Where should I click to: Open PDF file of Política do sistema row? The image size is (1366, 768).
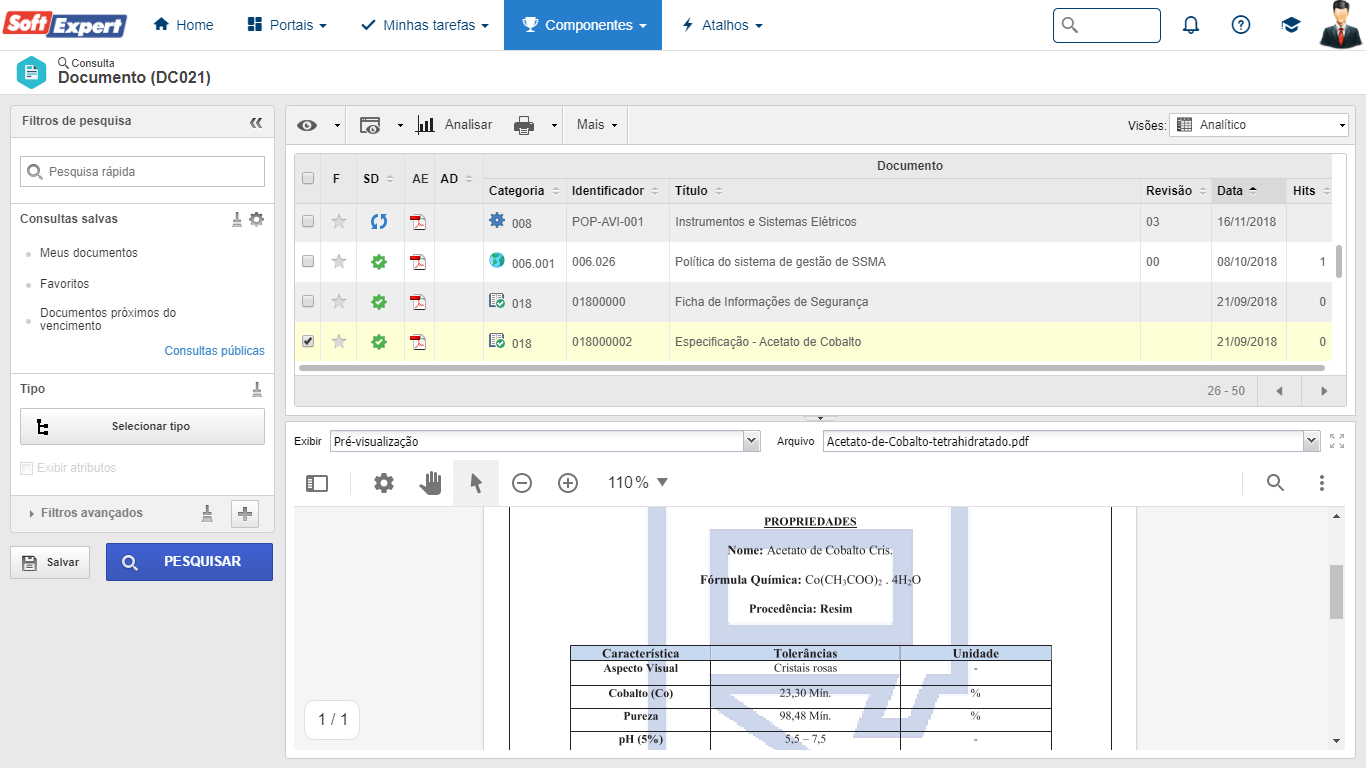coord(418,262)
